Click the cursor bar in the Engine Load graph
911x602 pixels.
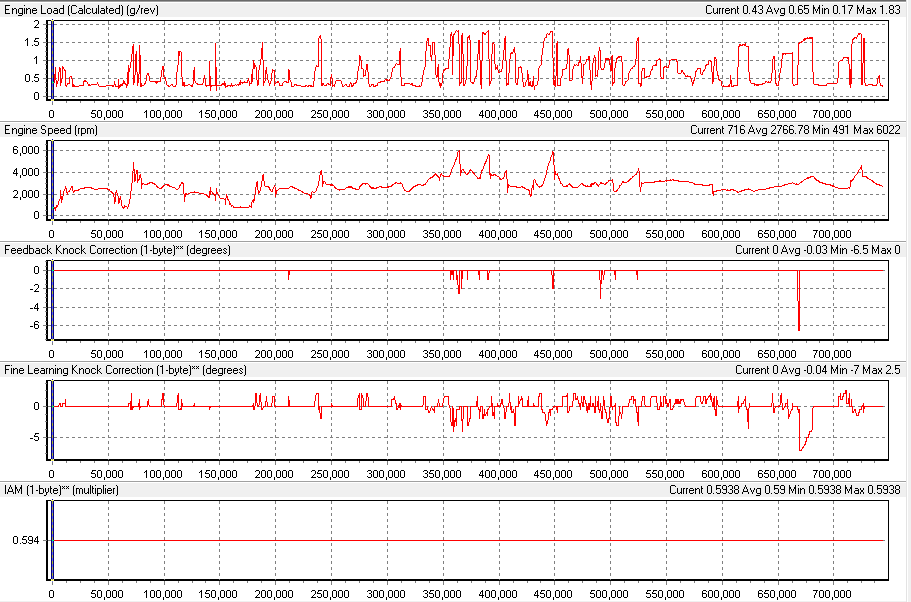(52, 58)
